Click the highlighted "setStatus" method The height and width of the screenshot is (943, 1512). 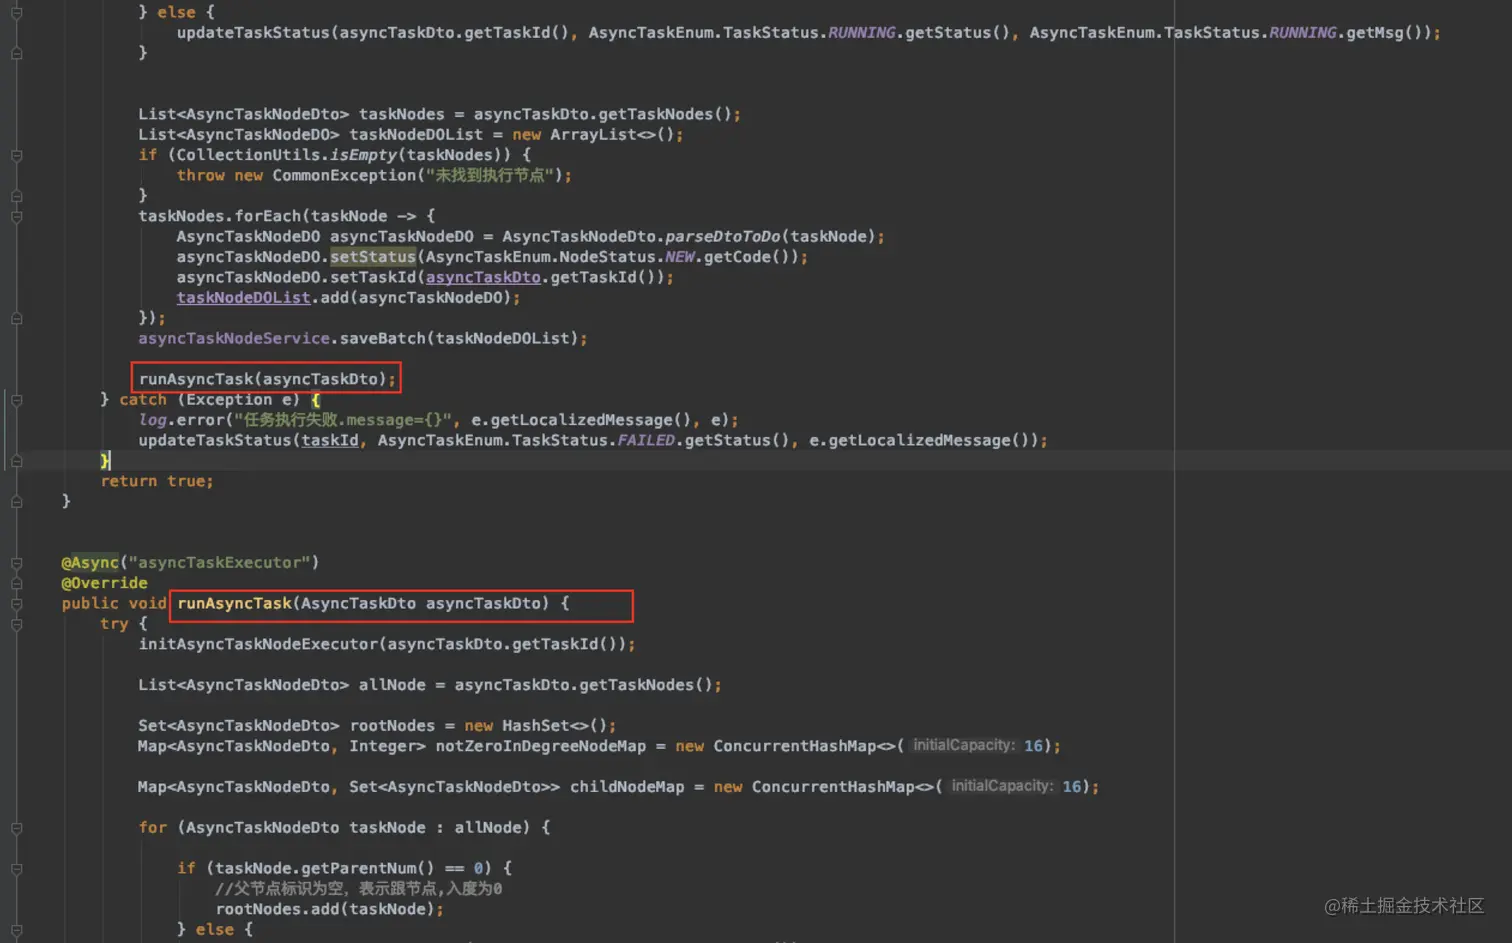pos(373,257)
